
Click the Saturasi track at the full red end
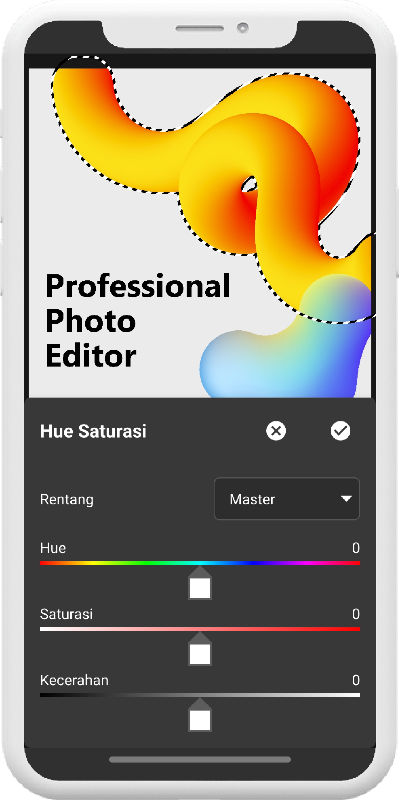[355, 629]
